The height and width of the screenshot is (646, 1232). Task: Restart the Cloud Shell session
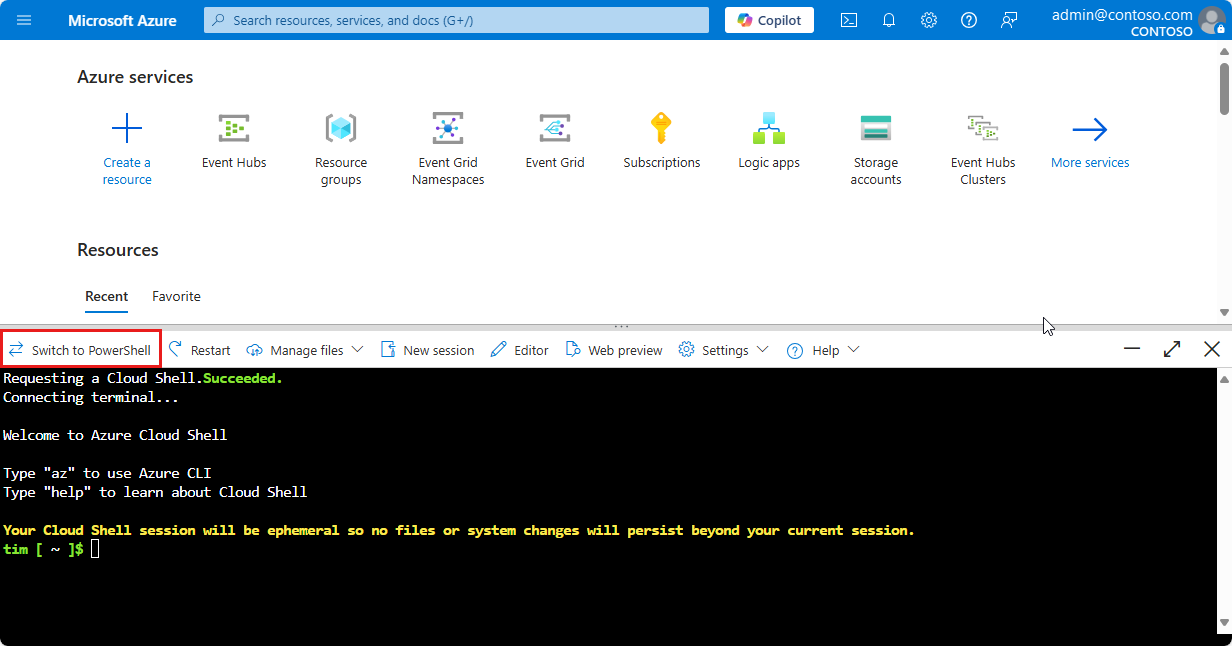pyautogui.click(x=199, y=350)
